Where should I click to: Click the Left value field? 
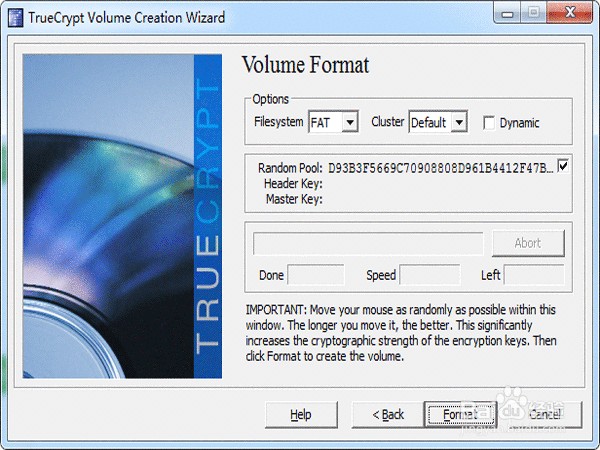(x=534, y=275)
